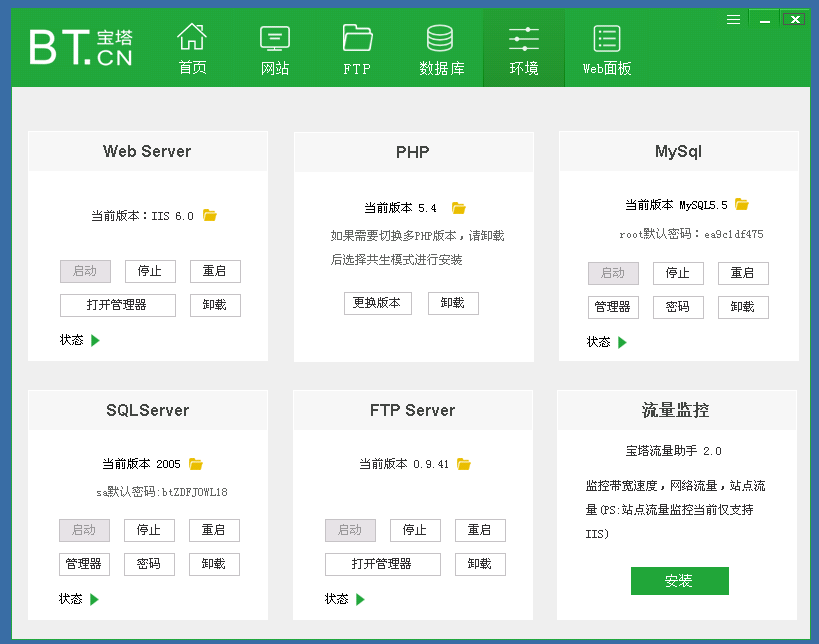Restart MySql with 重启
This screenshot has width=819, height=644.
coord(743,273)
